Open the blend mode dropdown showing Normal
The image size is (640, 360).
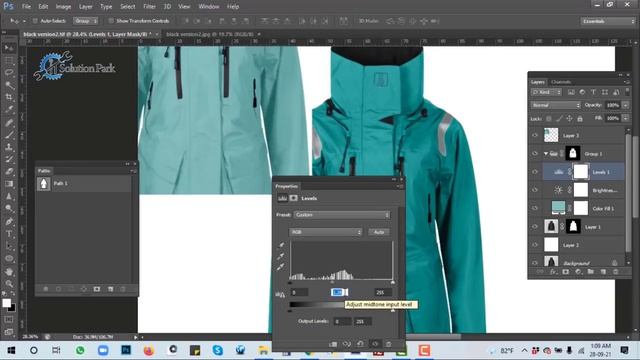click(556, 105)
